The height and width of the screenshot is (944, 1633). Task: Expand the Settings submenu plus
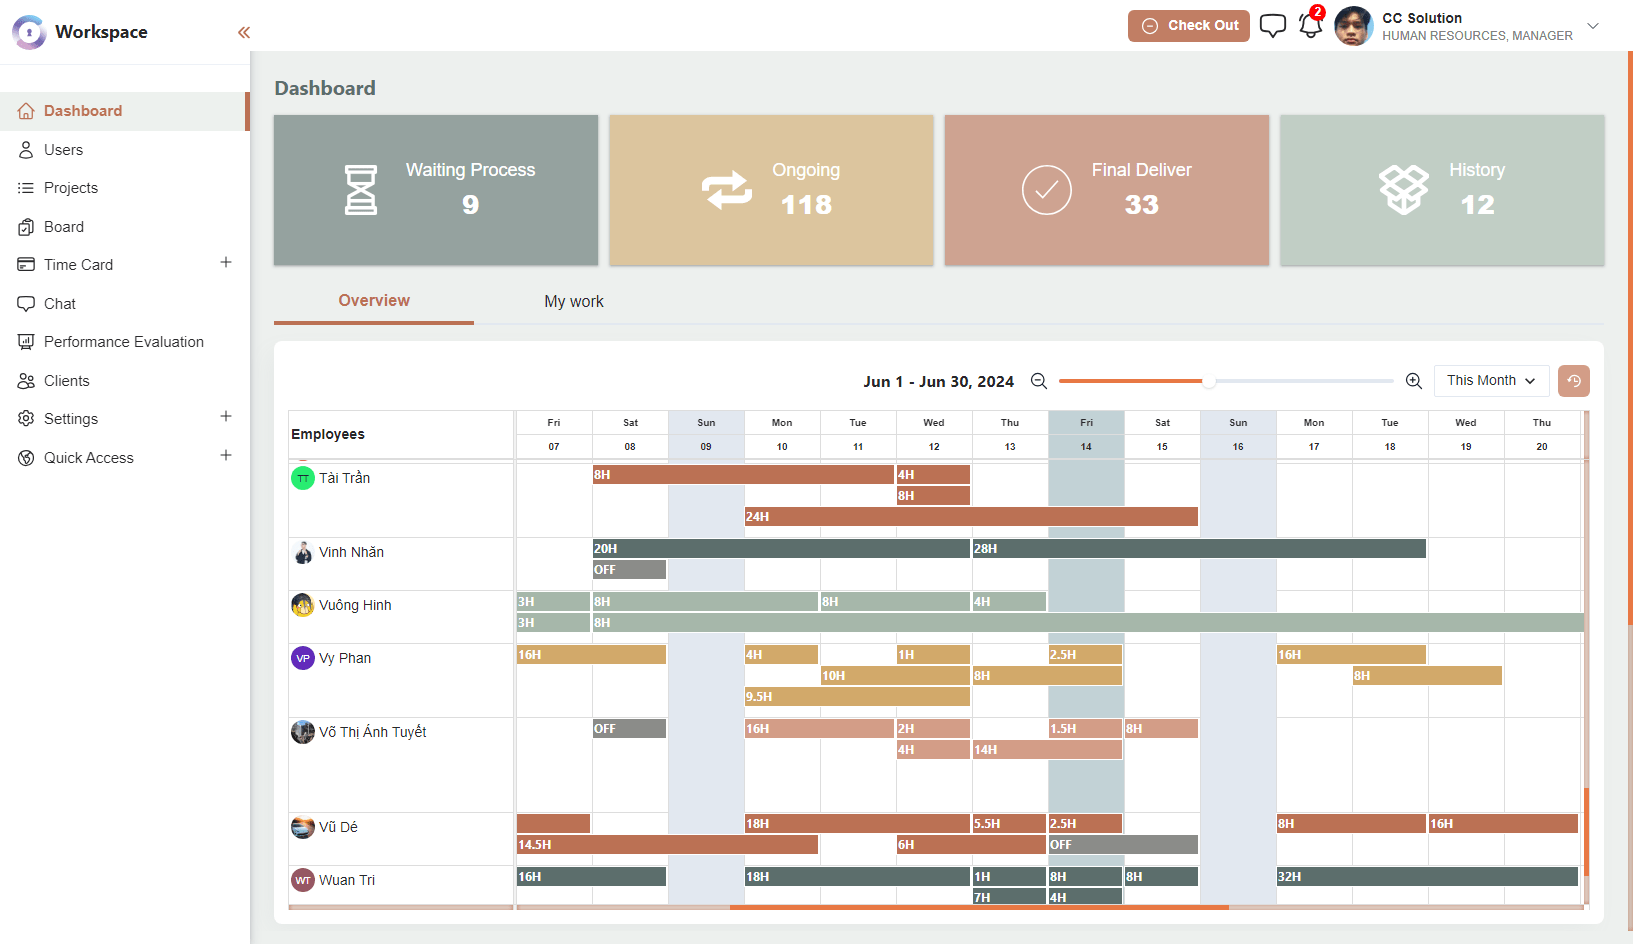pyautogui.click(x=226, y=417)
